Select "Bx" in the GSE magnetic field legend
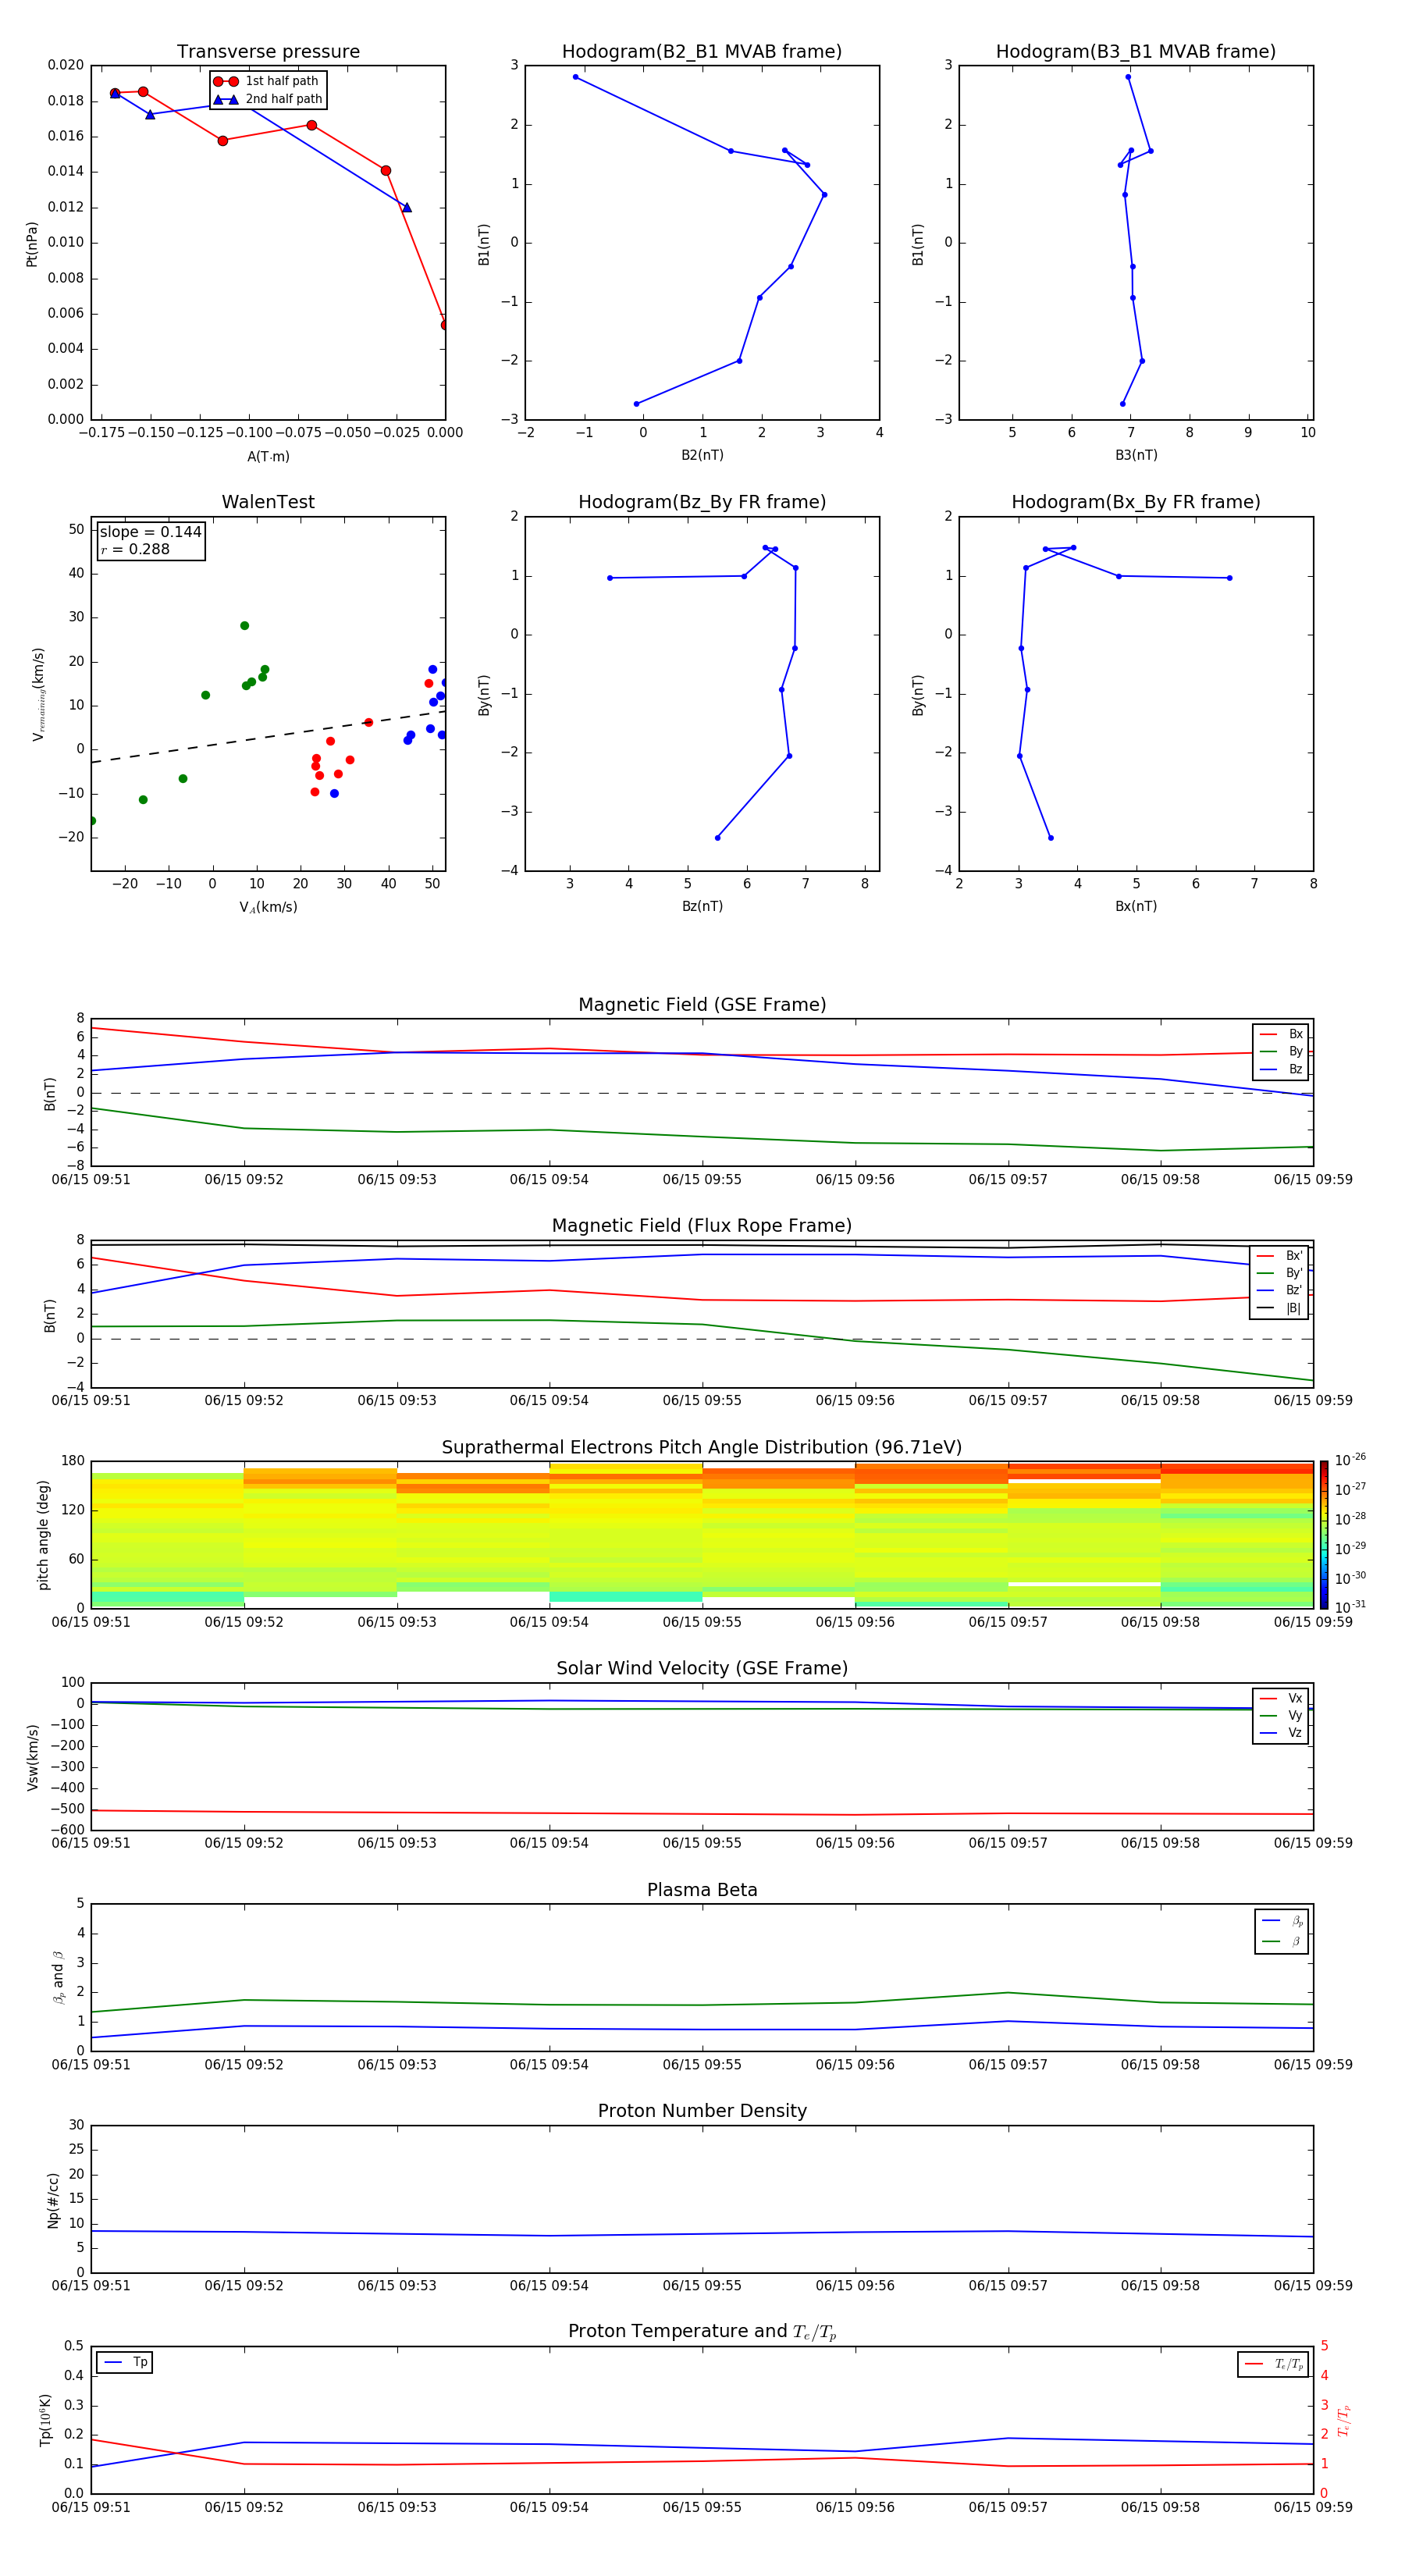The image size is (1405, 2576). pos(1281,1034)
